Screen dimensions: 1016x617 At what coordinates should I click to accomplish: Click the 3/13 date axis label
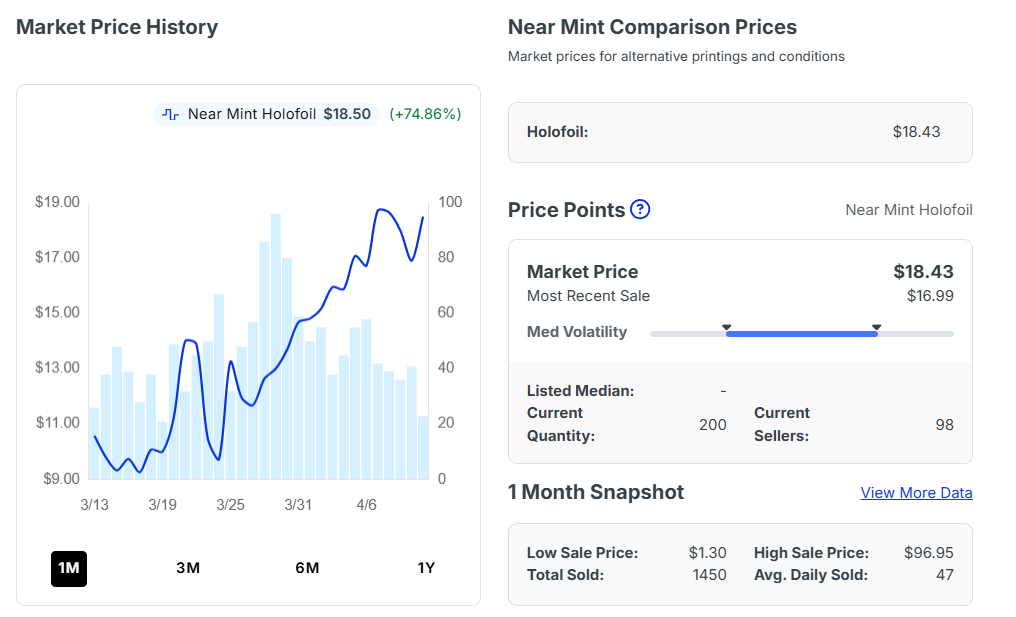[x=94, y=505]
